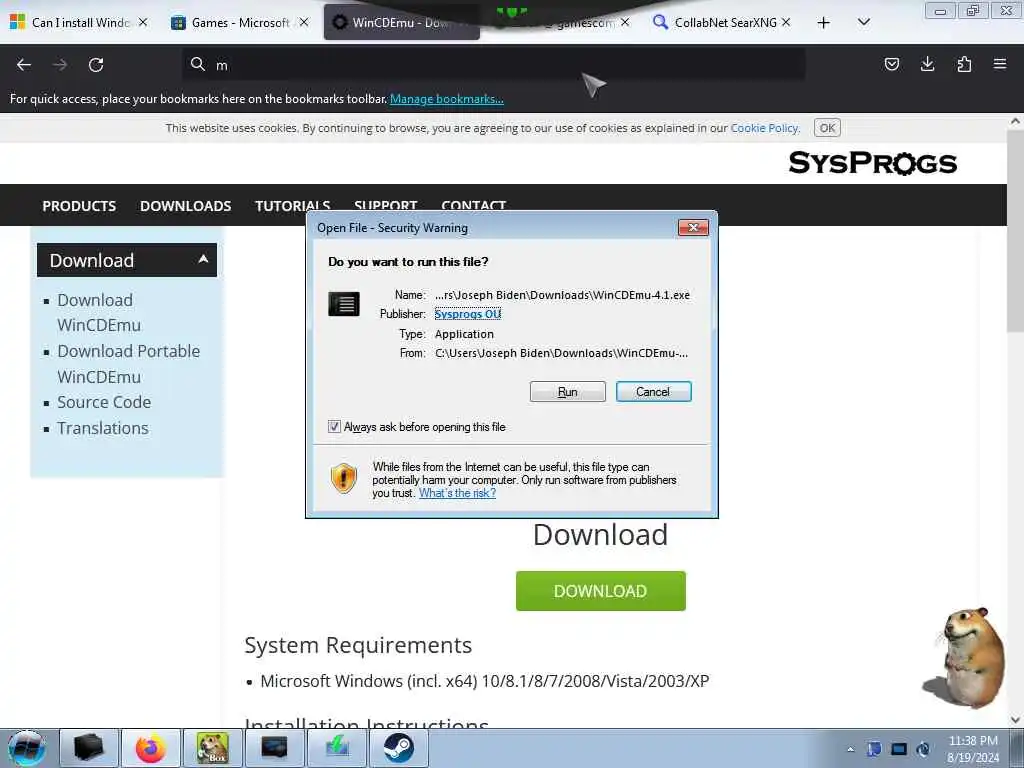Click the search magnifier in address bar
The width and height of the screenshot is (1024, 768).
(197, 64)
